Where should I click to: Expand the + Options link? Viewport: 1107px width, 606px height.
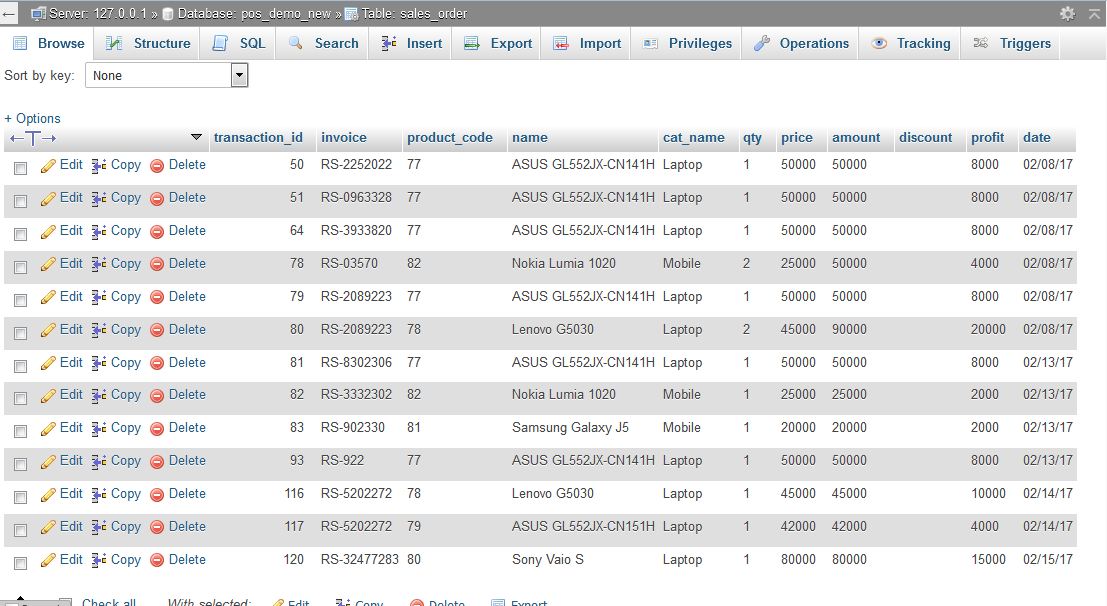(32, 119)
